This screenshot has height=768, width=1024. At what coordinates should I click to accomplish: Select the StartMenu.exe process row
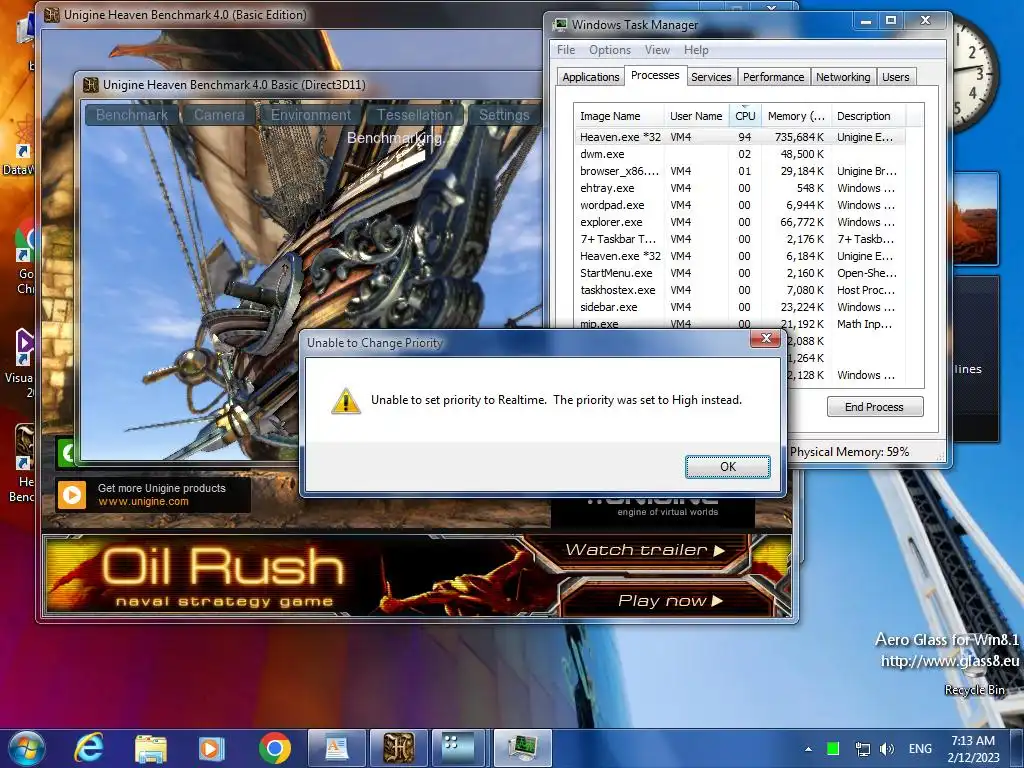click(x=740, y=273)
